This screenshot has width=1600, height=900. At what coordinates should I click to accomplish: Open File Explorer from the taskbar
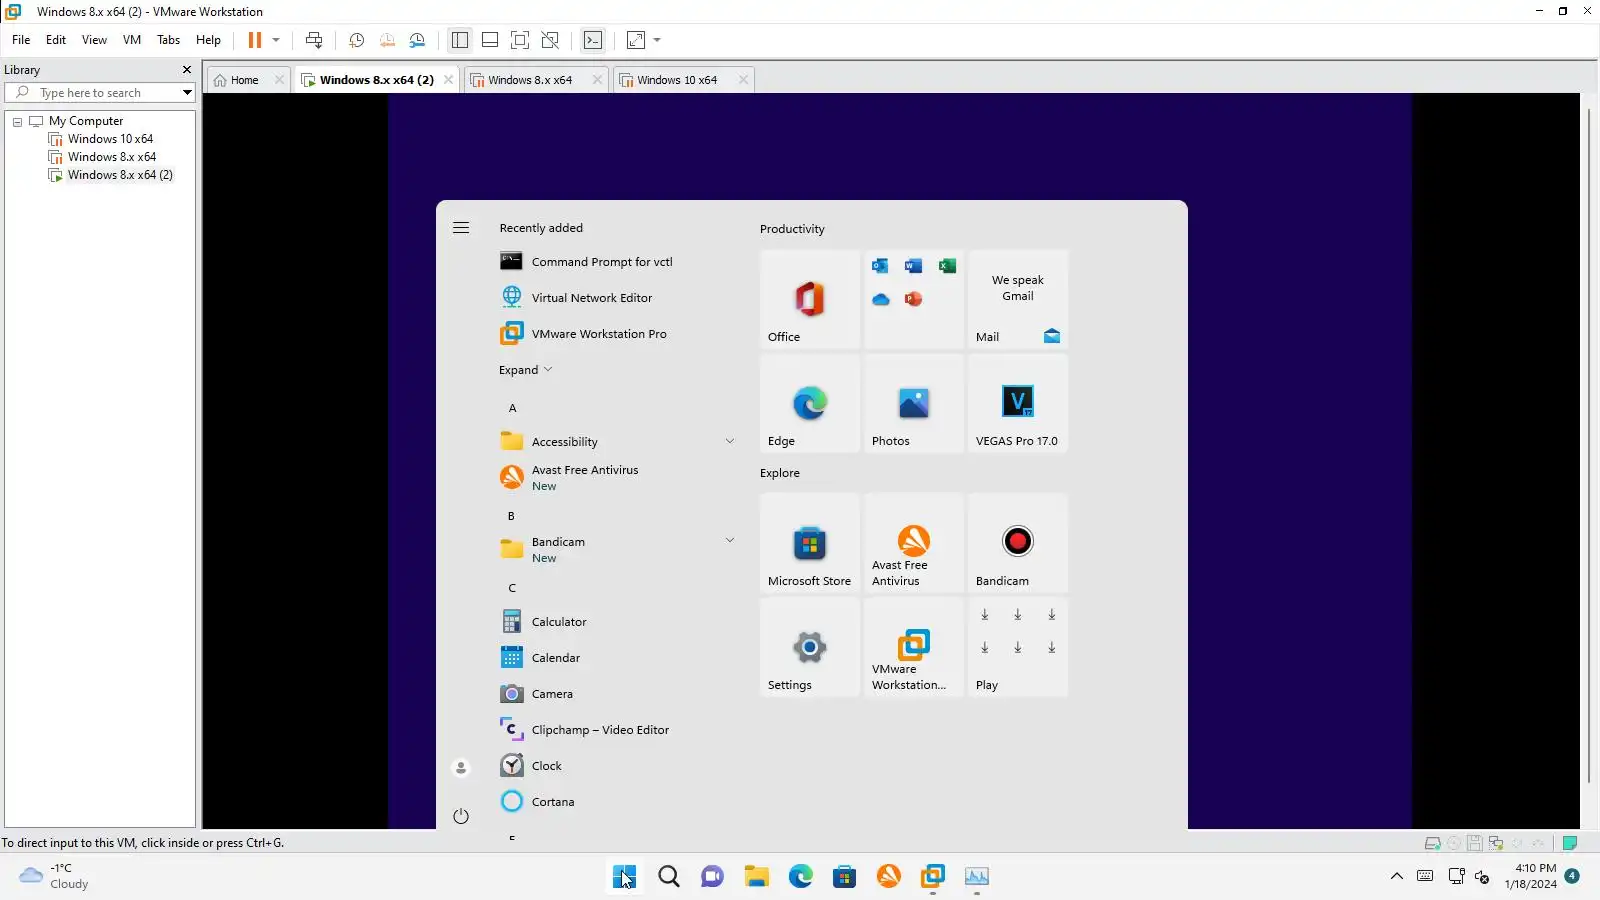tap(756, 877)
